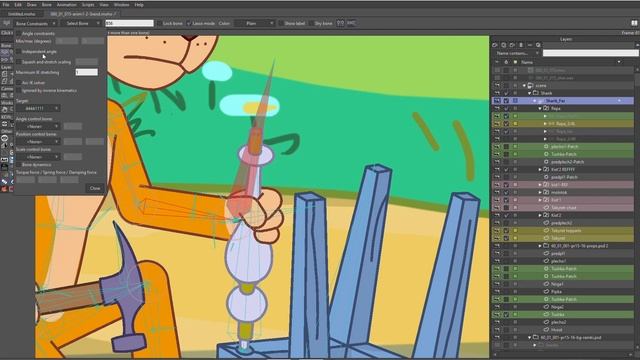Open the Help menu

click(x=139, y=4)
